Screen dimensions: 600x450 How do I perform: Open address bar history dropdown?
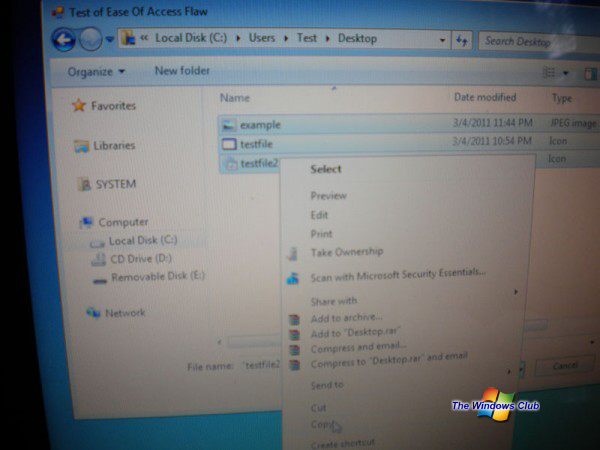tap(442, 40)
